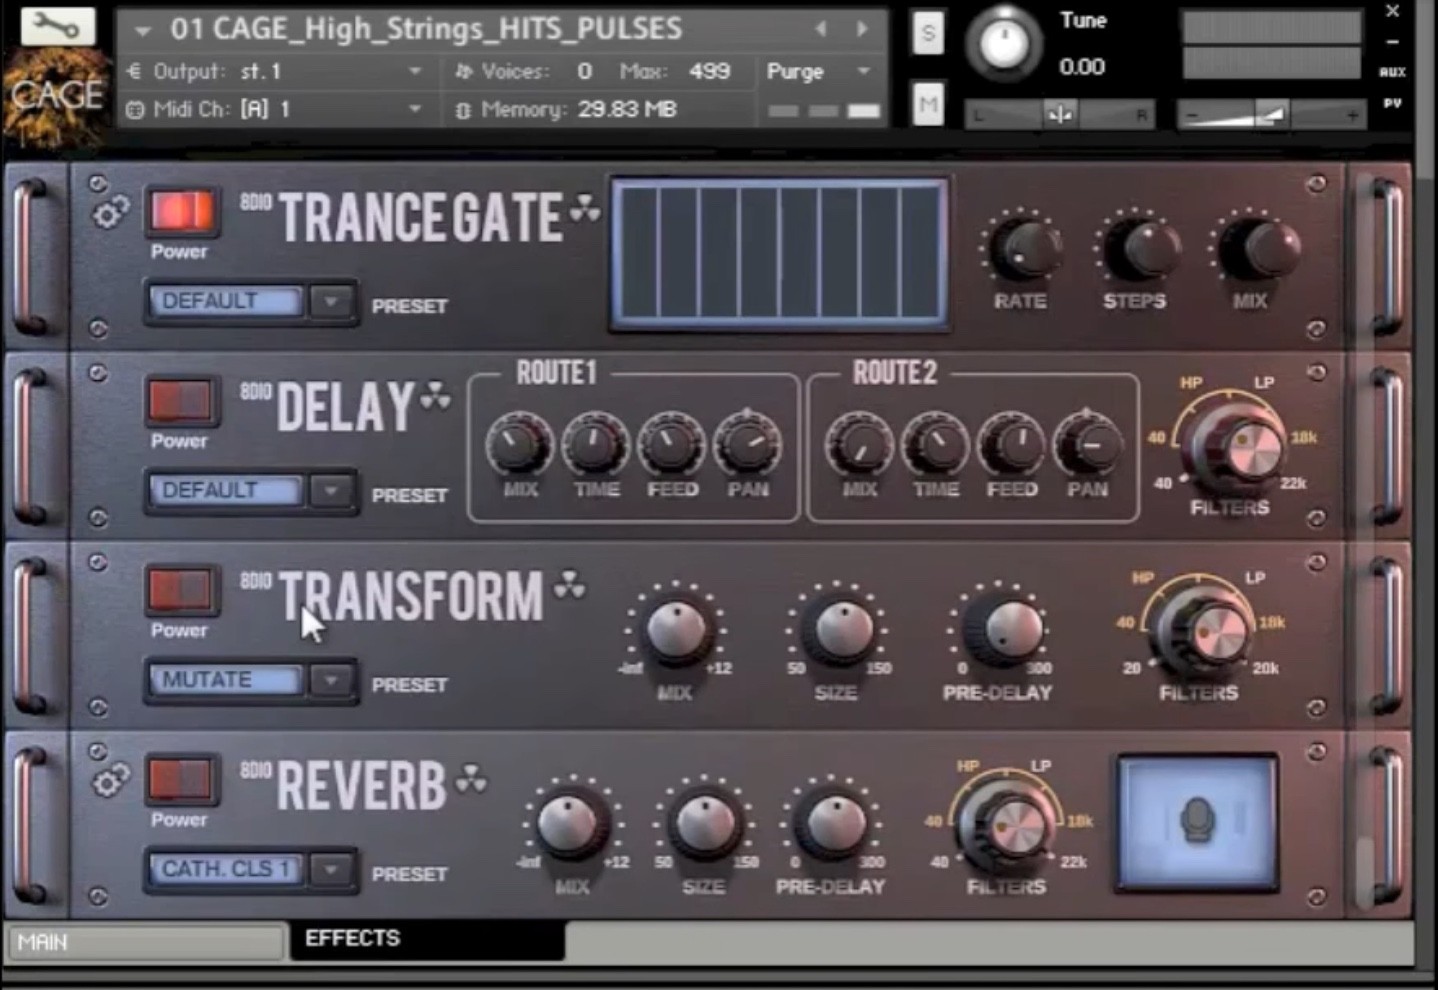Solo the instrument with S button

(928, 34)
